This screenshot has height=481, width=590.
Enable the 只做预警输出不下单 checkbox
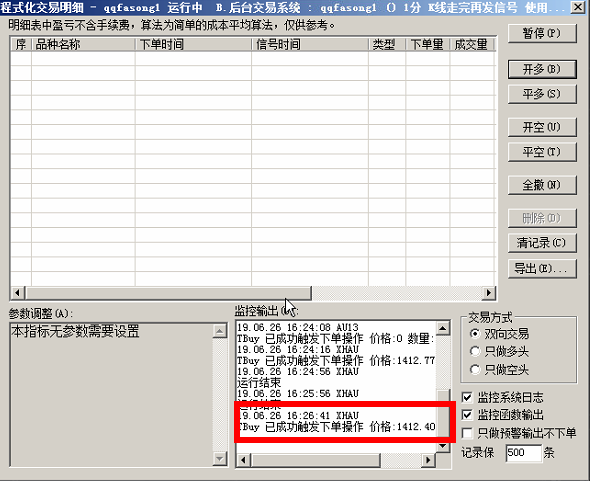(x=467, y=433)
